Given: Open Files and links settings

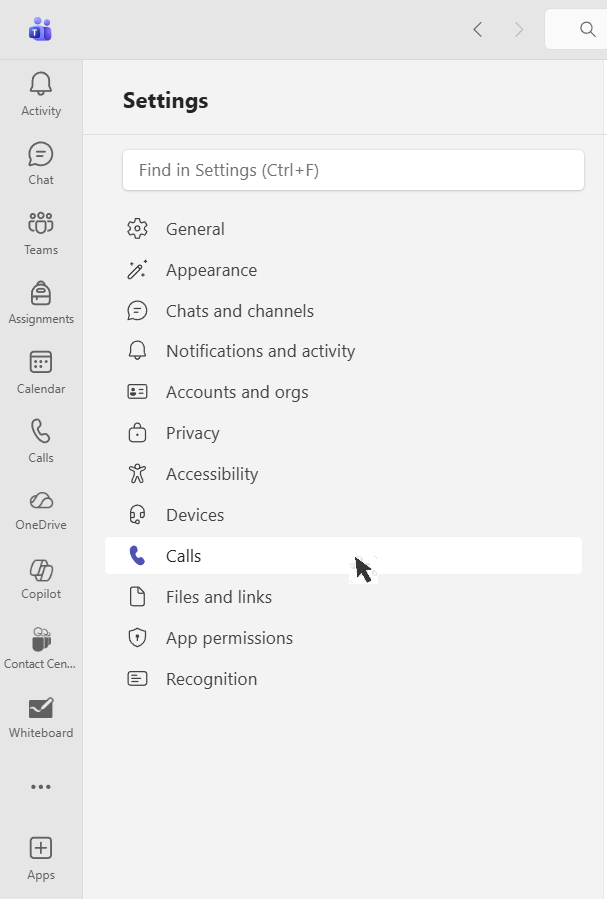Looking at the screenshot, I should (343, 597).
